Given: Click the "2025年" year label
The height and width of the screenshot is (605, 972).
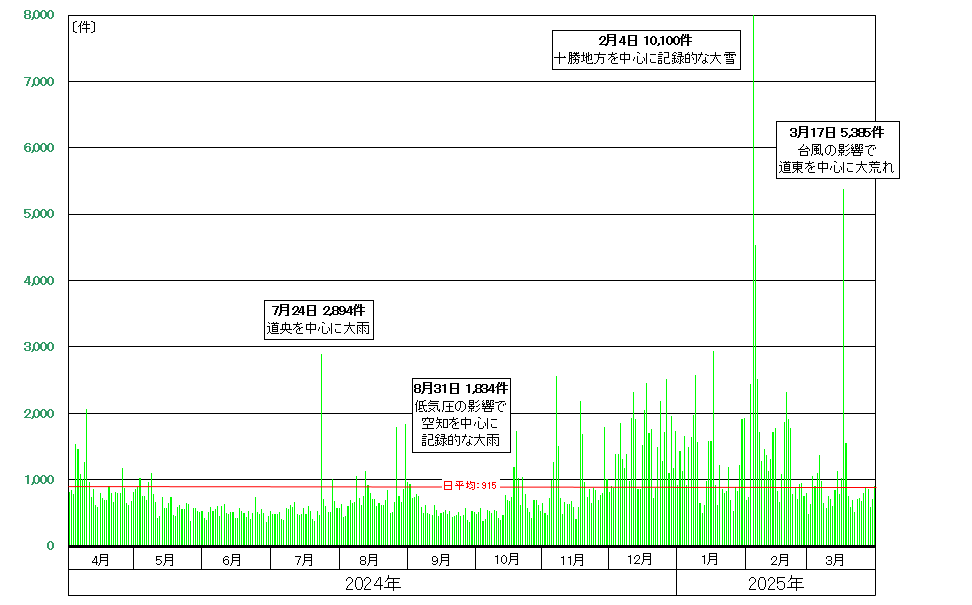Looking at the screenshot, I should pos(776,583).
